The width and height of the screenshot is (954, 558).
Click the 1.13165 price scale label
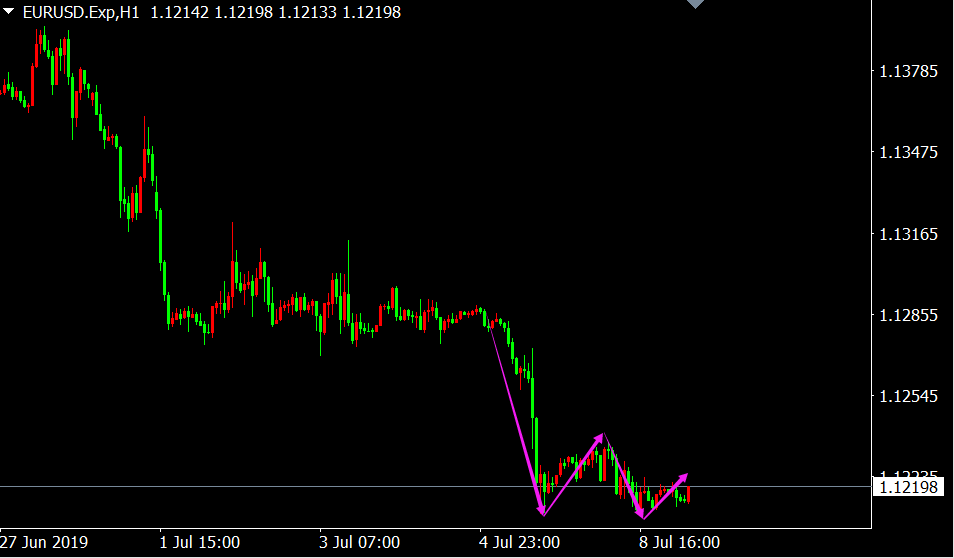pos(908,235)
